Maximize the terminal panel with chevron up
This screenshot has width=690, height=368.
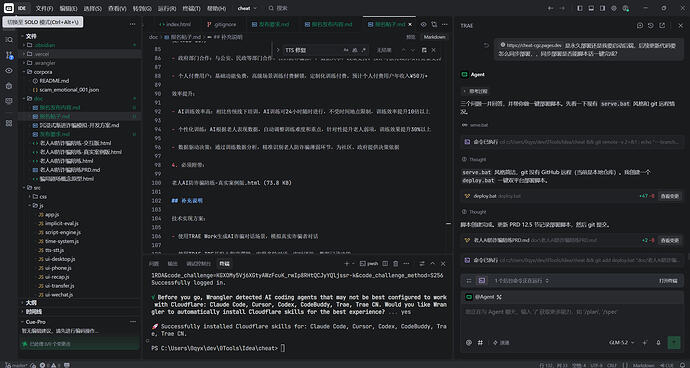[432, 263]
